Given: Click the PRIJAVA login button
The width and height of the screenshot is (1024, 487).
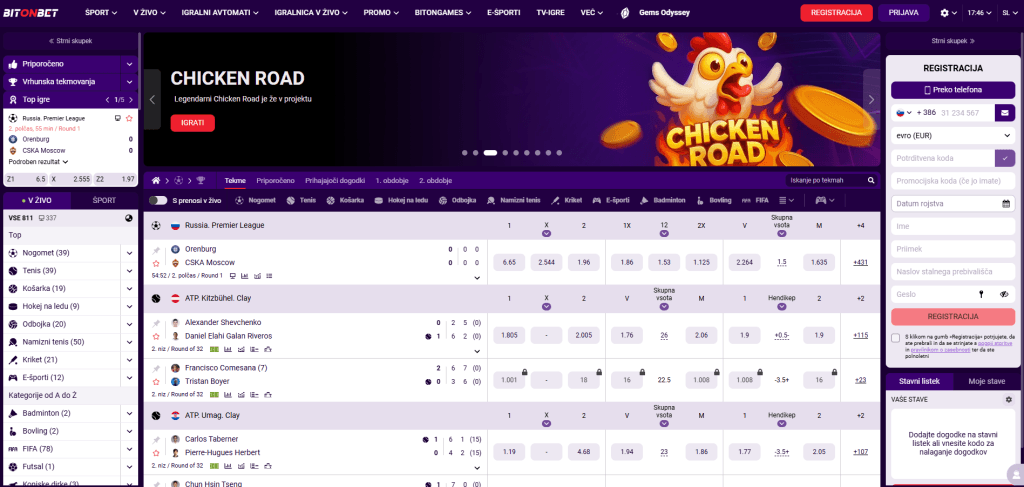Looking at the screenshot, I should point(904,12).
